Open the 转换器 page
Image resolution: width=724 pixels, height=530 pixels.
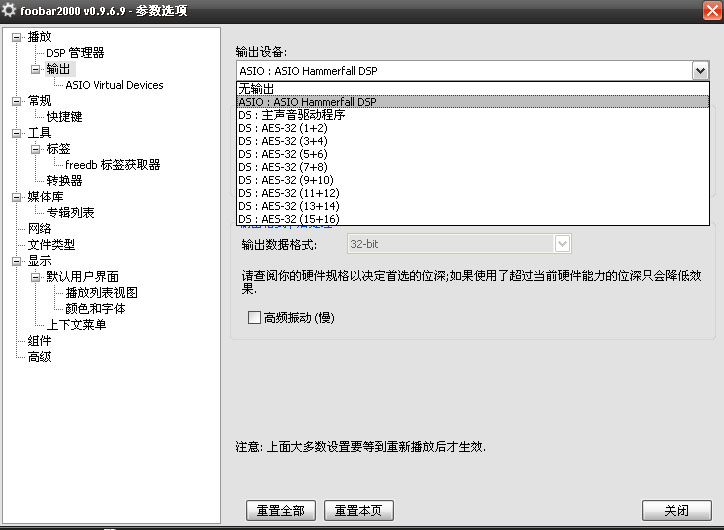pyautogui.click(x=64, y=181)
